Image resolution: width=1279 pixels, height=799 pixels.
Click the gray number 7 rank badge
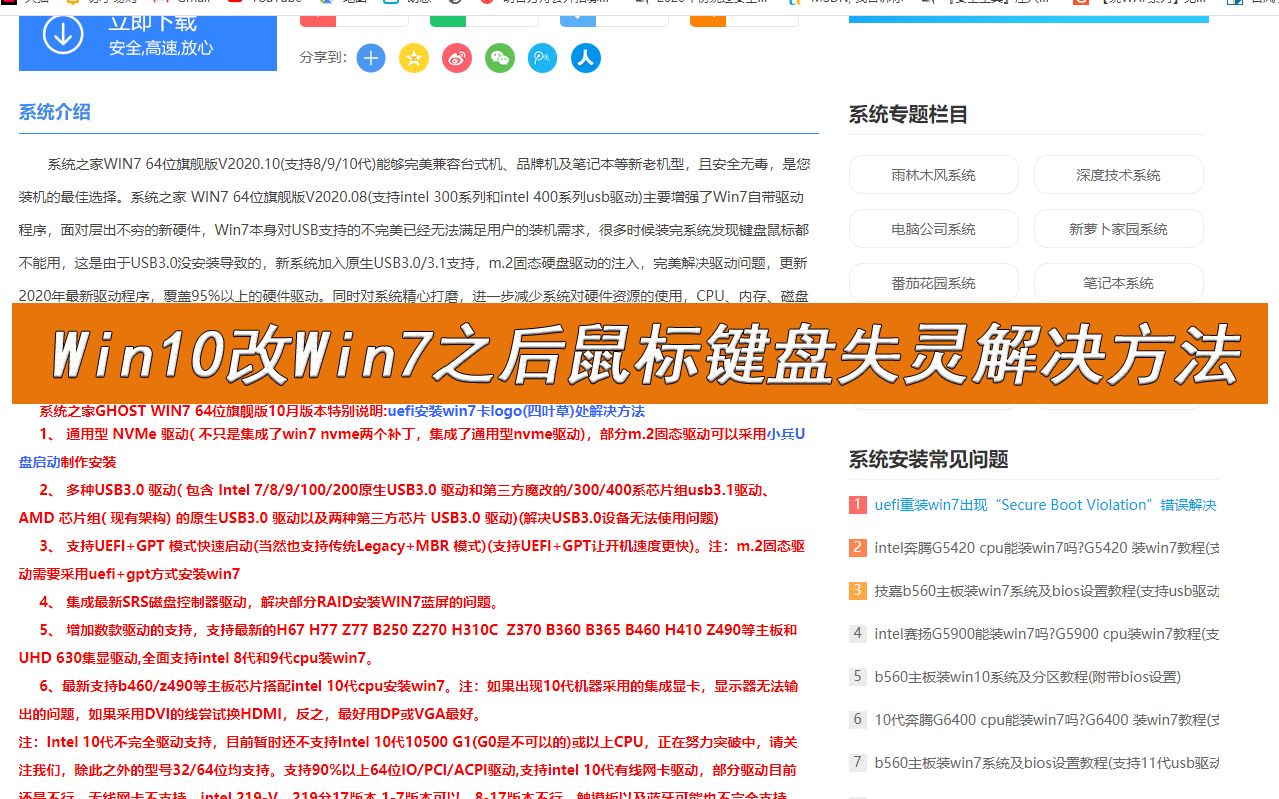[858, 763]
